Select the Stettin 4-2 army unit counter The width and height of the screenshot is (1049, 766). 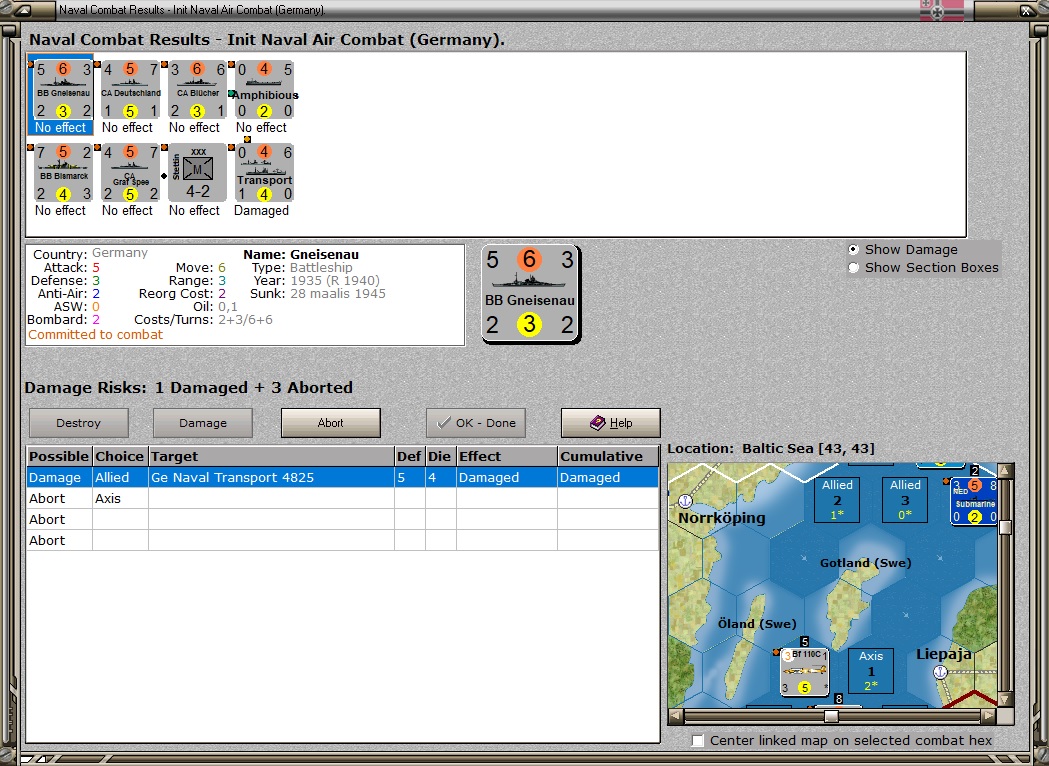[x=197, y=173]
